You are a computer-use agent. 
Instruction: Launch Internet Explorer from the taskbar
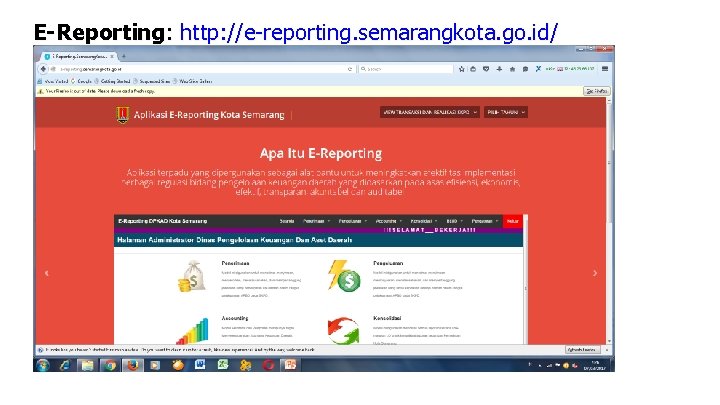click(x=65, y=365)
